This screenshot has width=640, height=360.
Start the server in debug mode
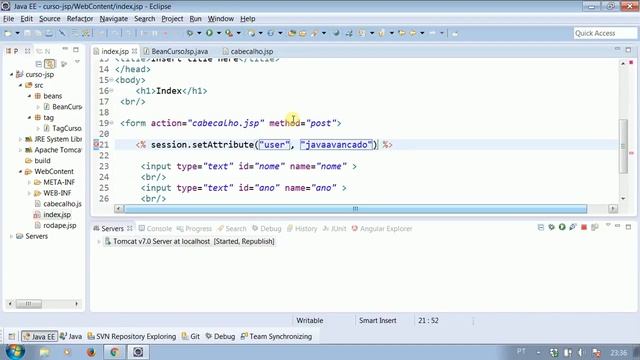(x=551, y=227)
